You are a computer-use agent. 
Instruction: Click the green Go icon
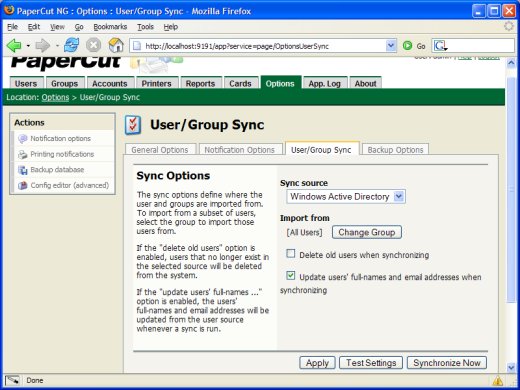(x=407, y=45)
